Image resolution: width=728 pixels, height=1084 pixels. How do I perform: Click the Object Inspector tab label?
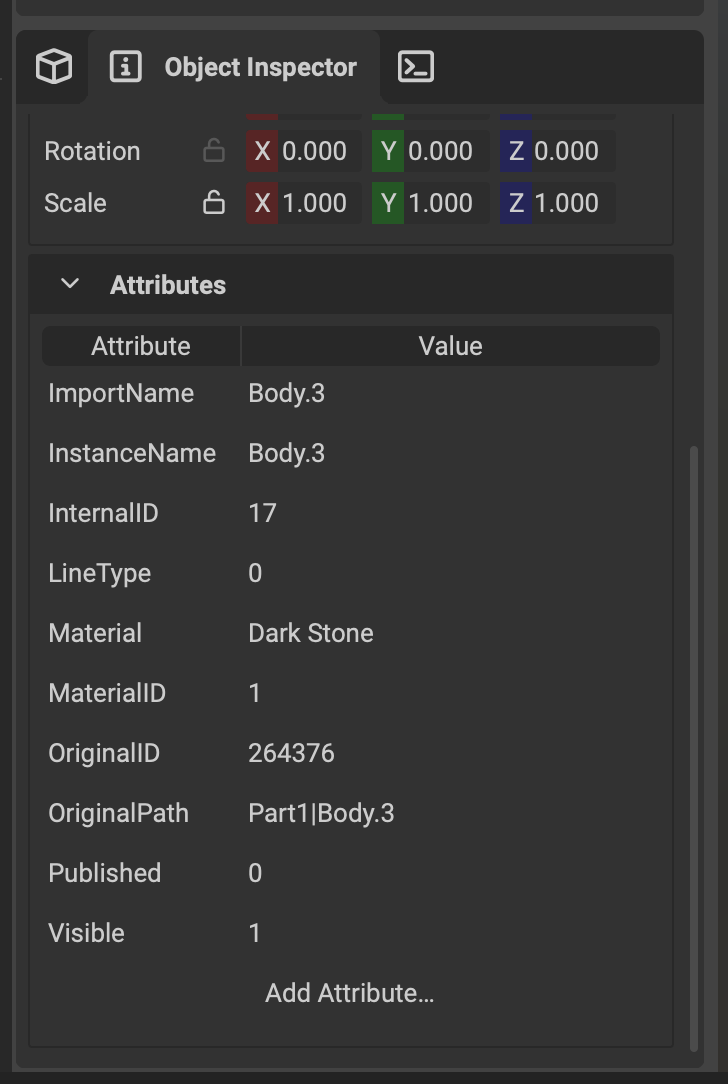261,67
